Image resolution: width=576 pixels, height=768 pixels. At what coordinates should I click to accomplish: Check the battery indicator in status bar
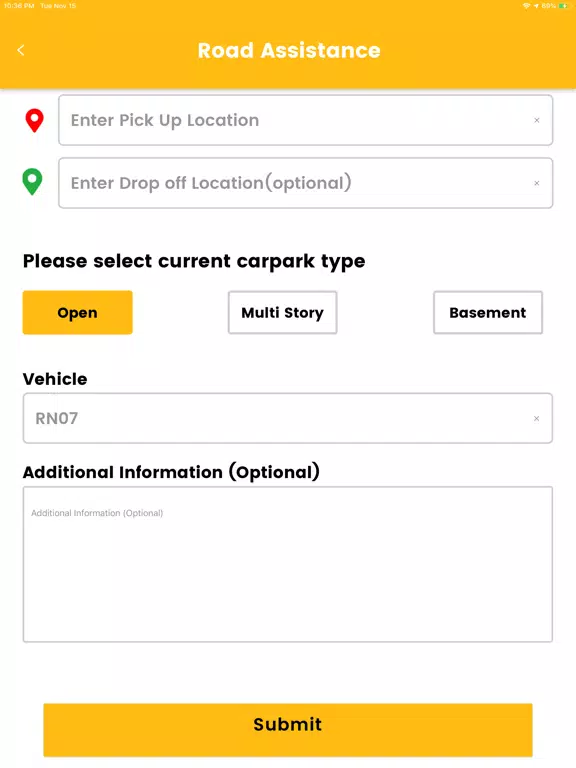pos(563,6)
